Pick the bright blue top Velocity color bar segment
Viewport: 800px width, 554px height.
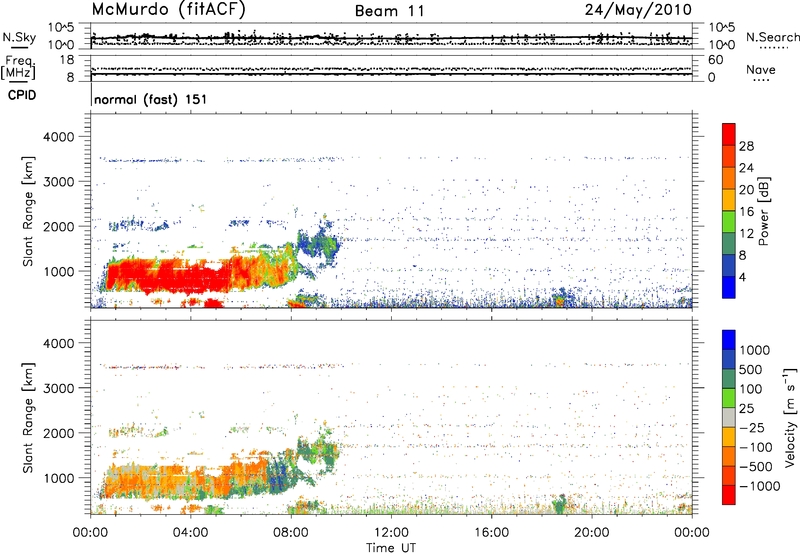point(729,340)
